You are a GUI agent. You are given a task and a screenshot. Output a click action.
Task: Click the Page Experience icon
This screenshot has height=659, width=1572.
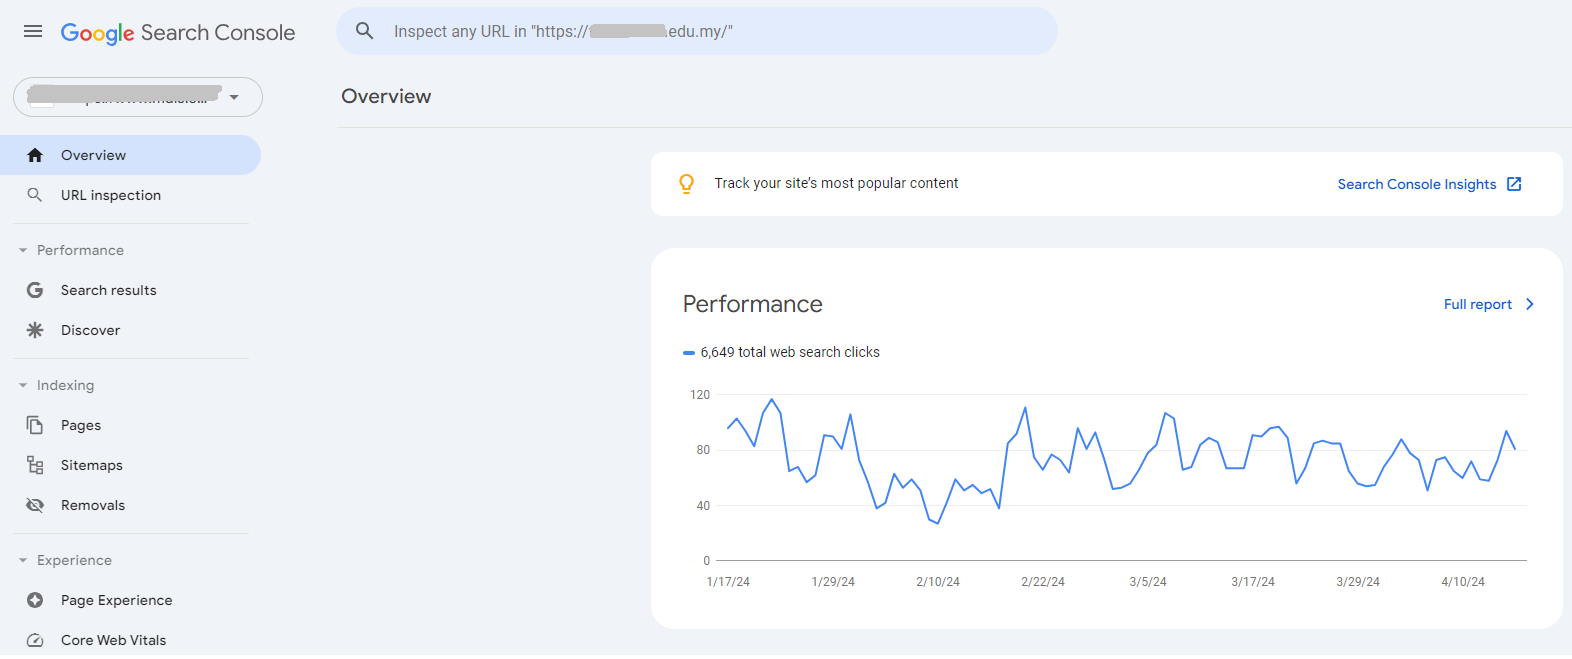35,600
